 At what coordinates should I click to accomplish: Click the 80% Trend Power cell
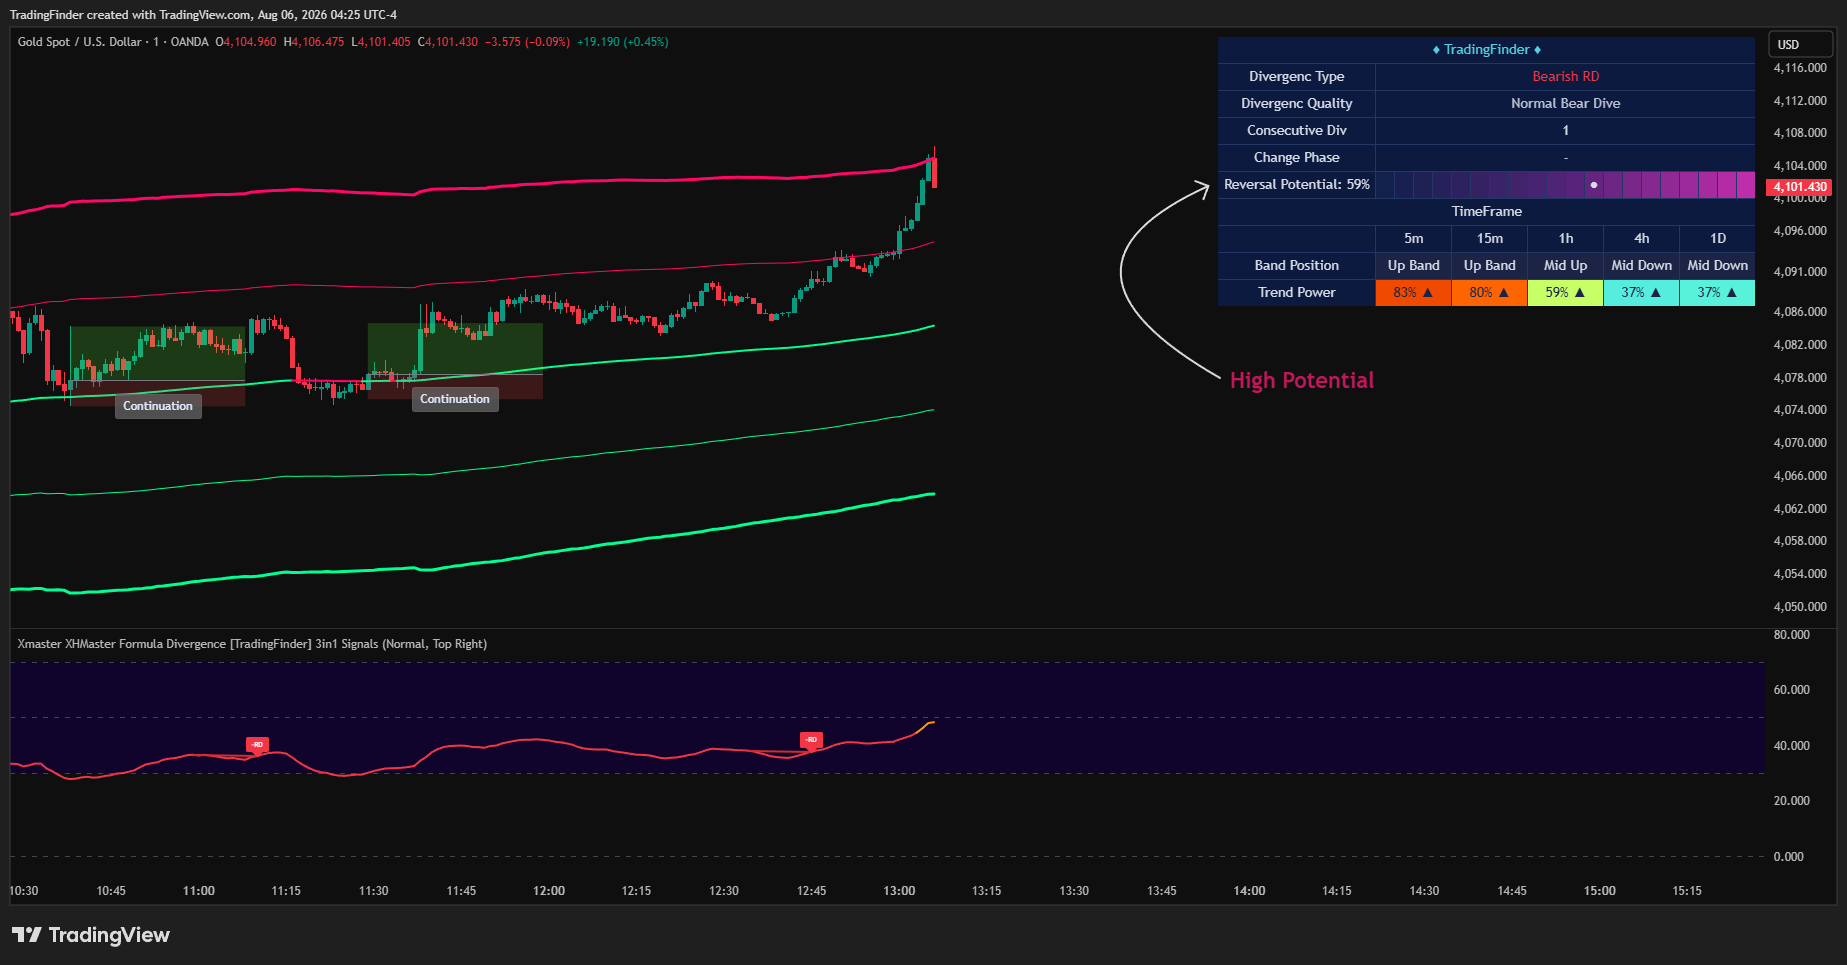click(x=1489, y=292)
